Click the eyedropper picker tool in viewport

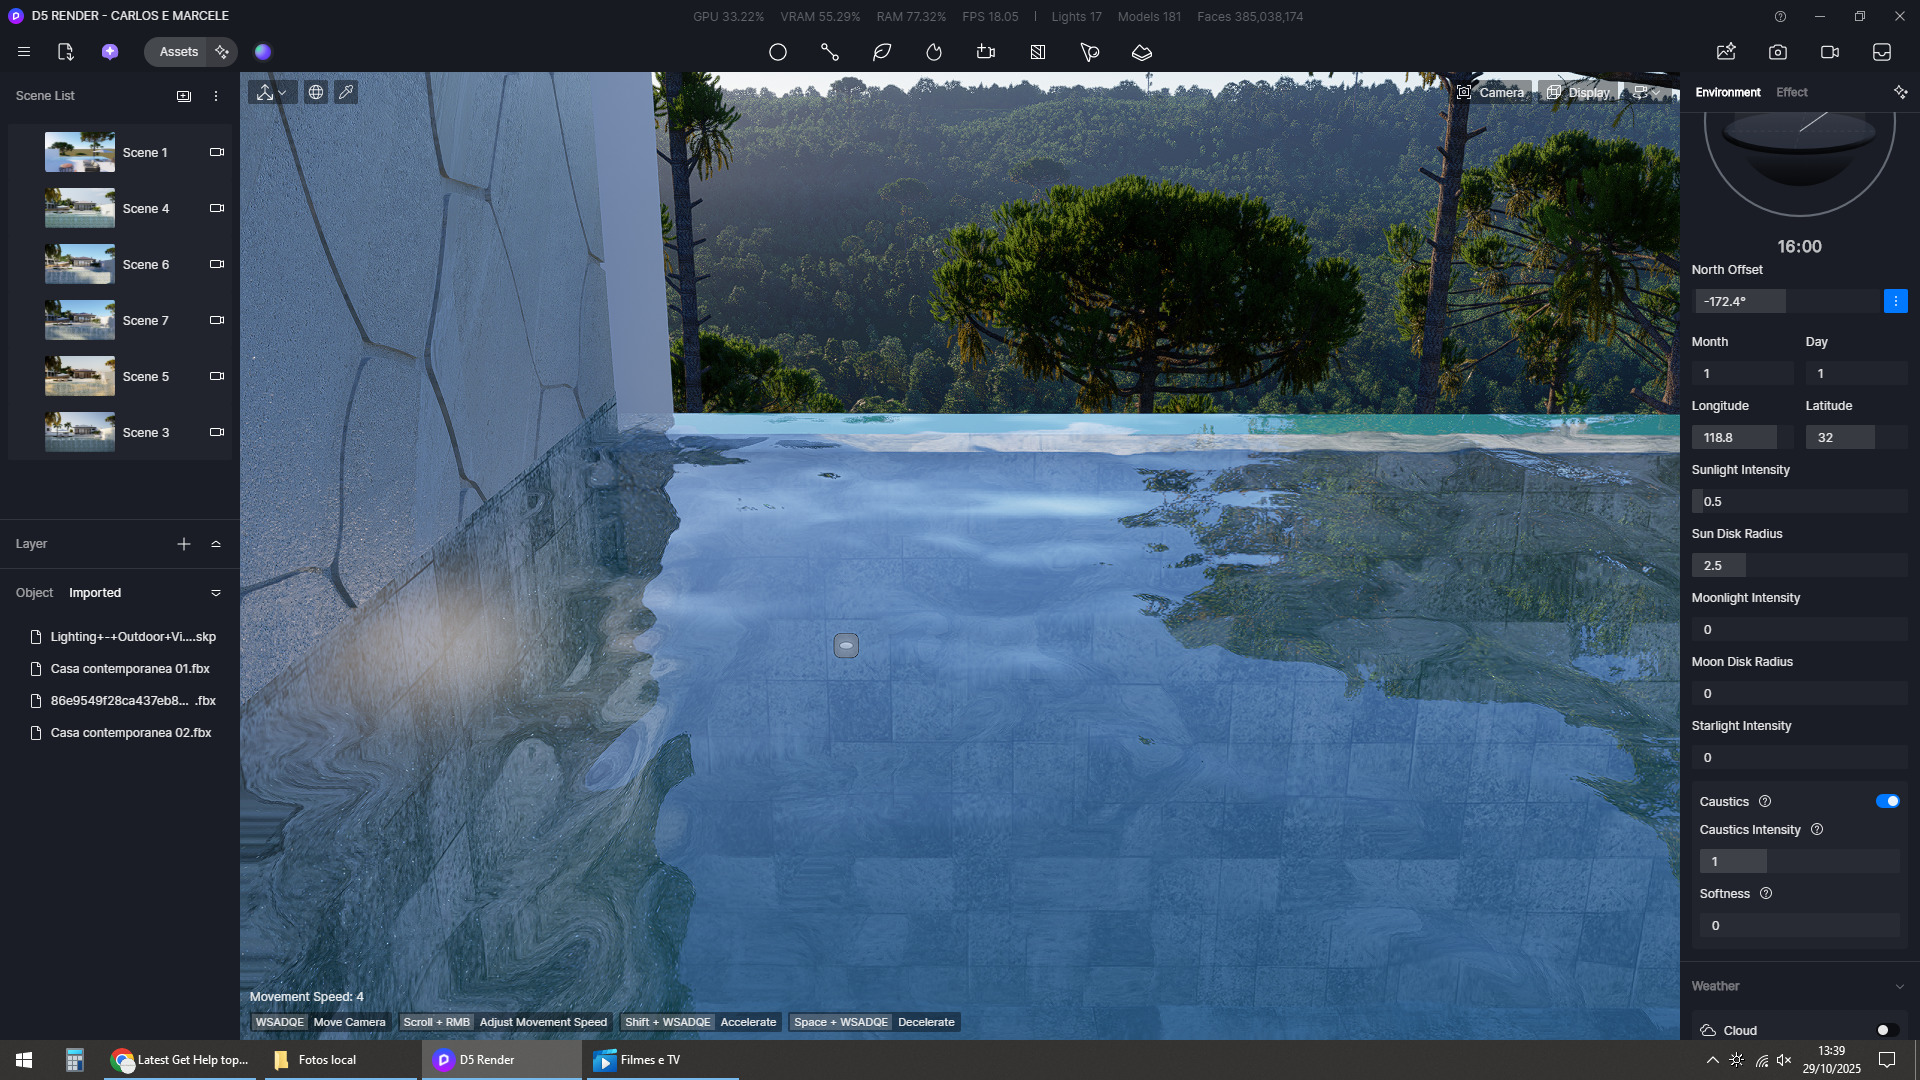coord(346,92)
